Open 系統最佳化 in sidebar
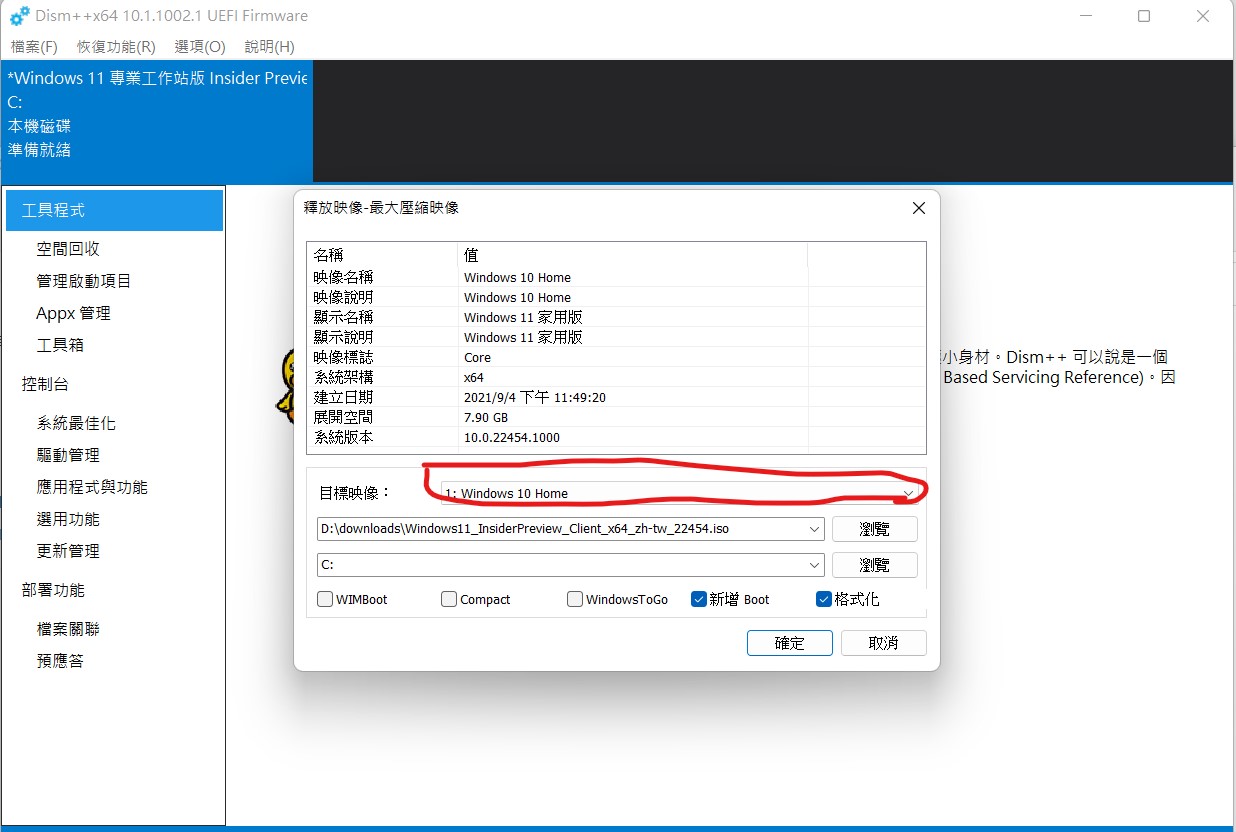This screenshot has width=1236, height=832. point(76,423)
